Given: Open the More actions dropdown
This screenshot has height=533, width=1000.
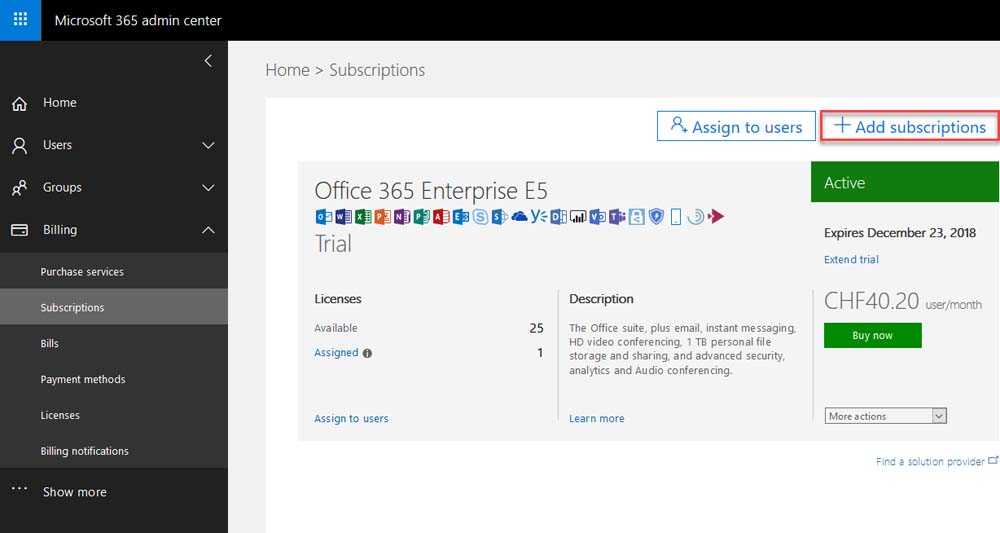Looking at the screenshot, I should point(885,416).
